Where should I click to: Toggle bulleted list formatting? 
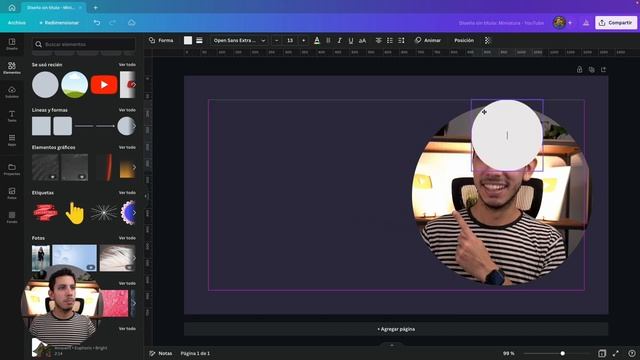[390, 40]
